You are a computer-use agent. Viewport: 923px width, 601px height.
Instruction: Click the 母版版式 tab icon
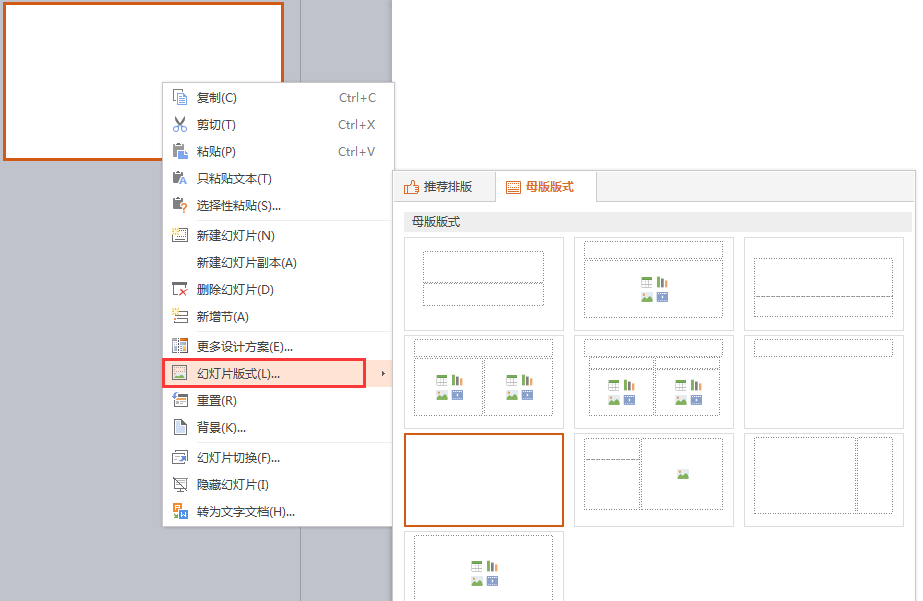513,187
